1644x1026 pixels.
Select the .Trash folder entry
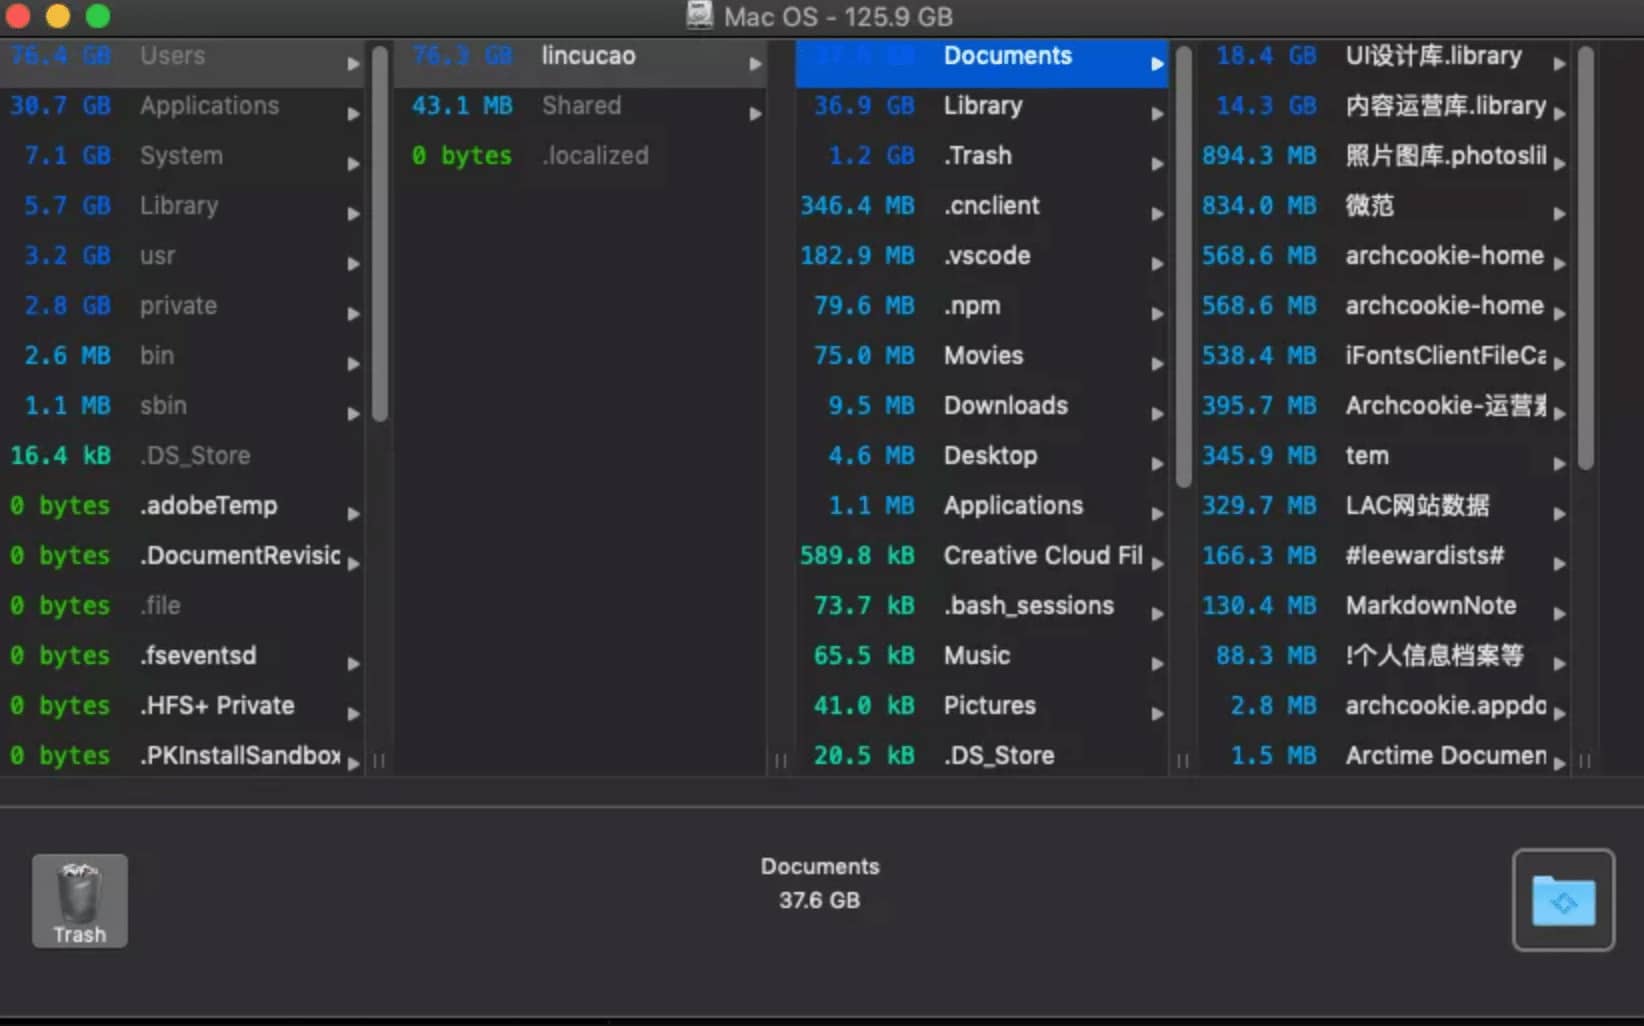click(977, 156)
